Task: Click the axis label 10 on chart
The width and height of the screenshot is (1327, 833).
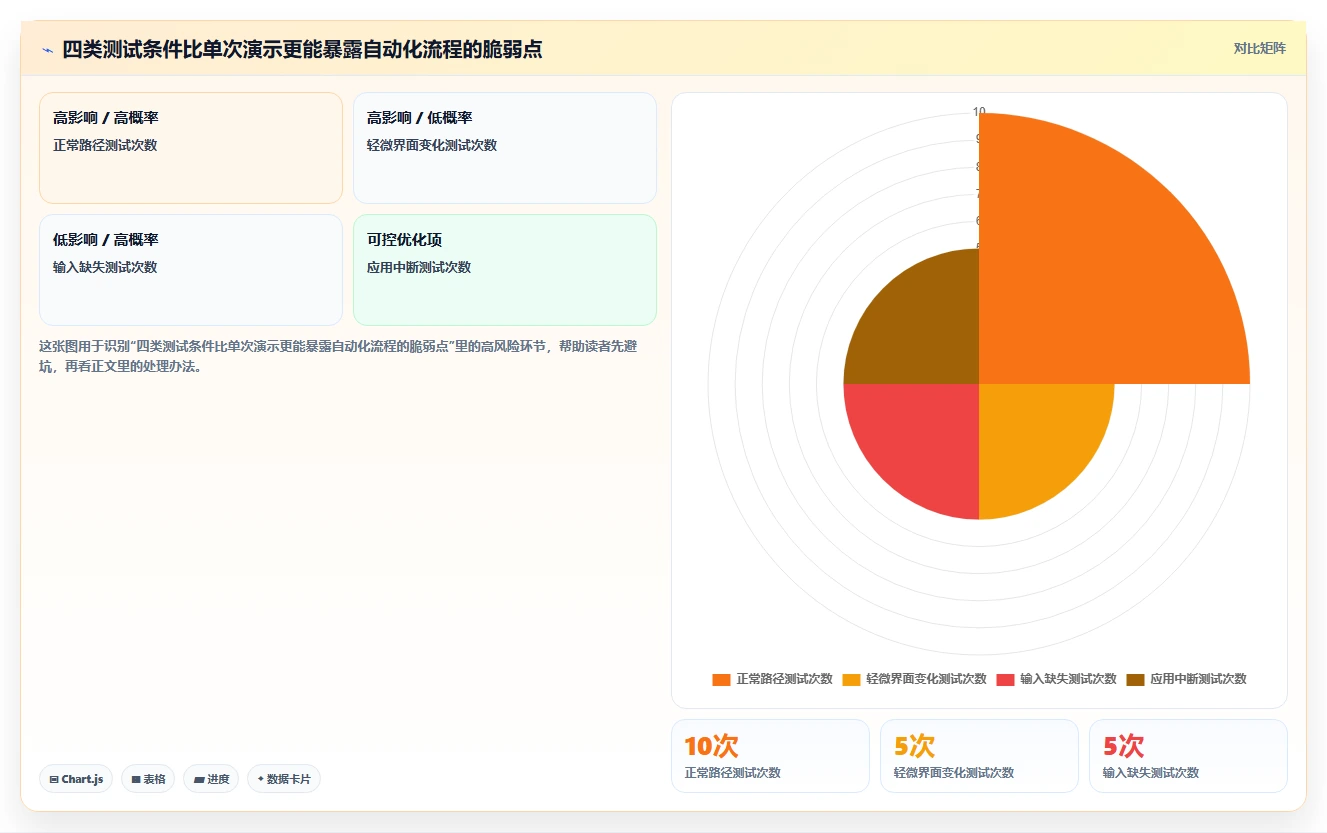Action: [x=979, y=111]
